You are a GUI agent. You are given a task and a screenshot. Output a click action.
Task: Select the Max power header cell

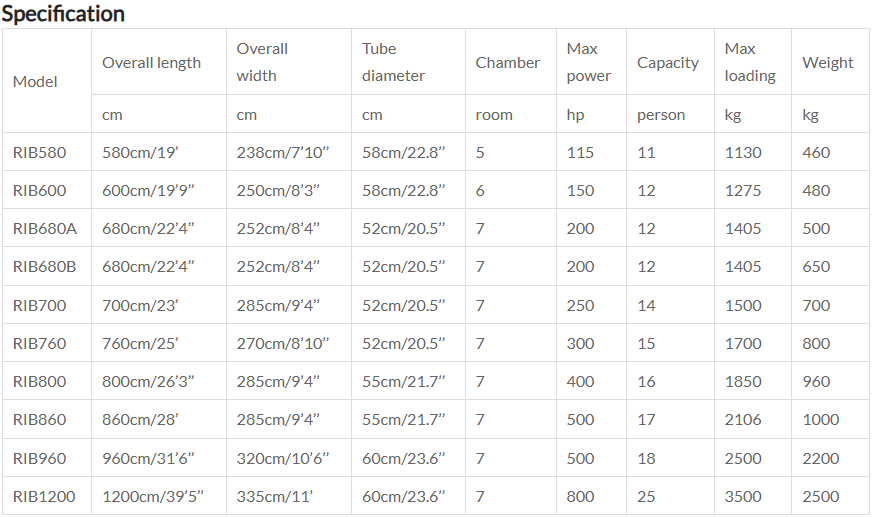[x=591, y=62]
